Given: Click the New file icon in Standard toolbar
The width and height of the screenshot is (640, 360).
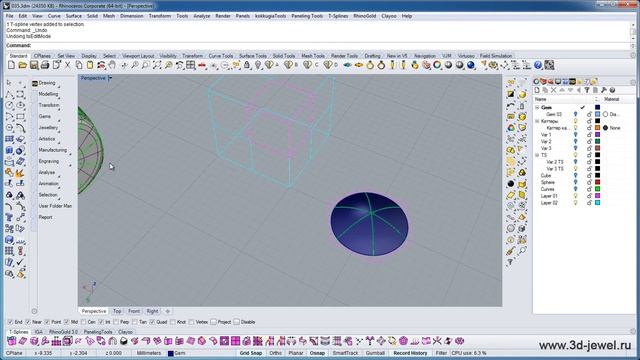Looking at the screenshot, I should coord(11,65).
